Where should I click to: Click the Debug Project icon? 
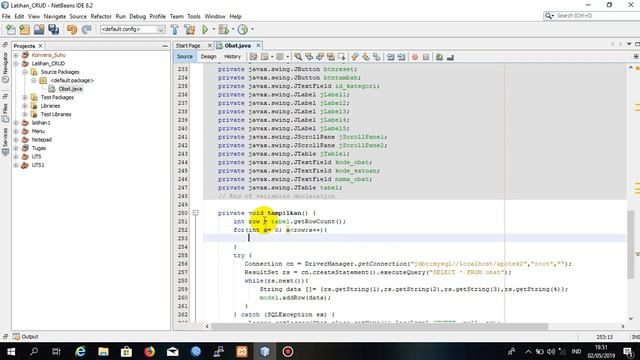point(224,29)
